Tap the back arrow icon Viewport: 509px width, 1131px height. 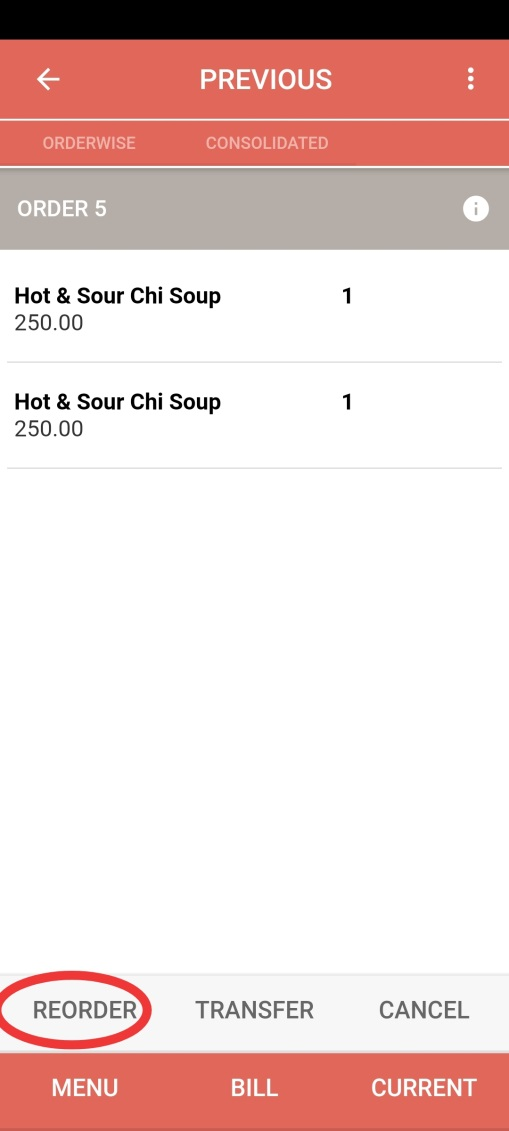pyautogui.click(x=48, y=79)
